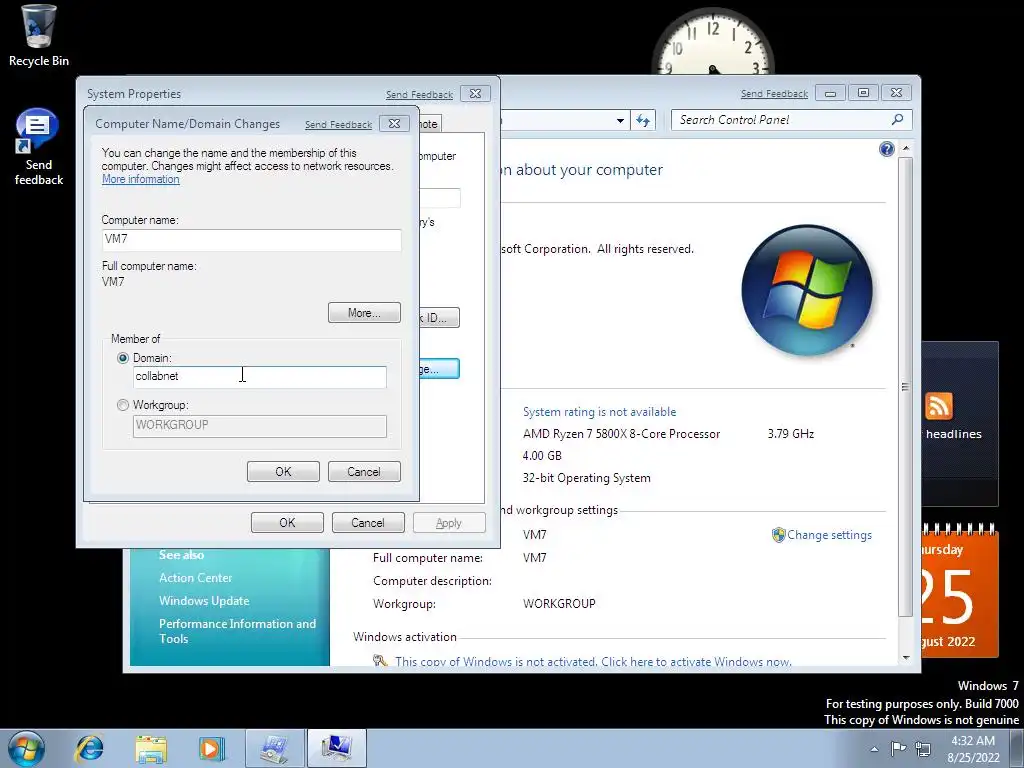Click the 32-bit Operating System text
This screenshot has width=1024, height=768.
coord(586,478)
